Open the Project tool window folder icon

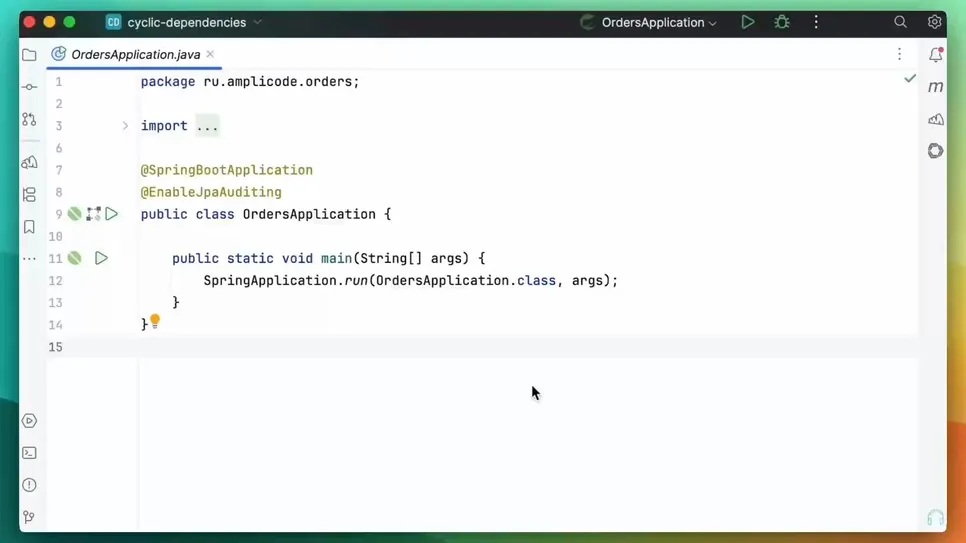tap(29, 55)
